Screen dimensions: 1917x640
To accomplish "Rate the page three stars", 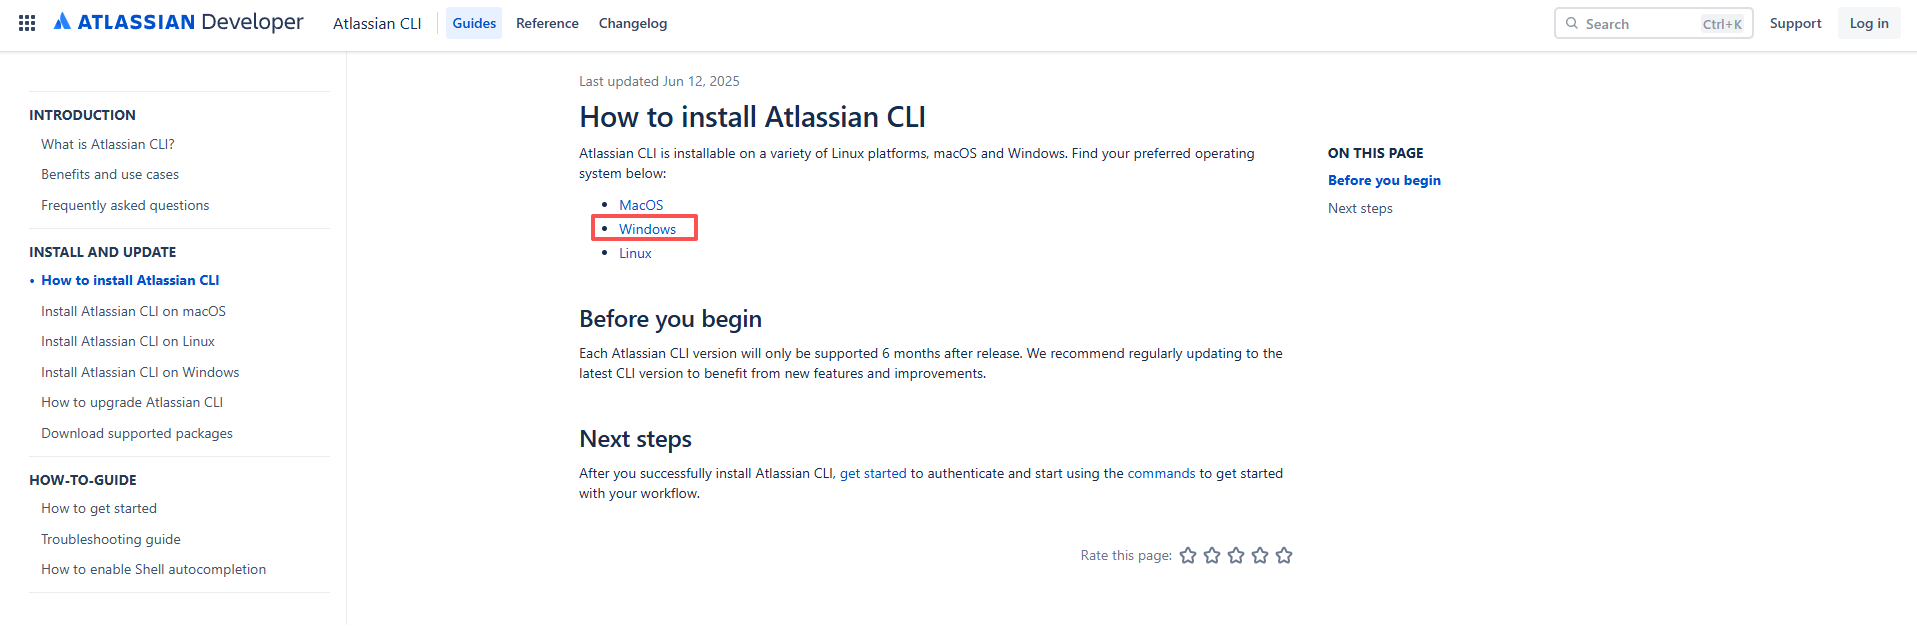I will tap(1236, 555).
